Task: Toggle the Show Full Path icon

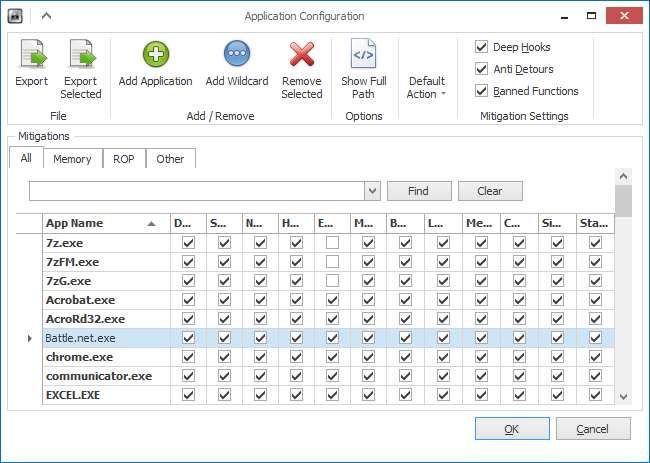Action: [x=362, y=55]
